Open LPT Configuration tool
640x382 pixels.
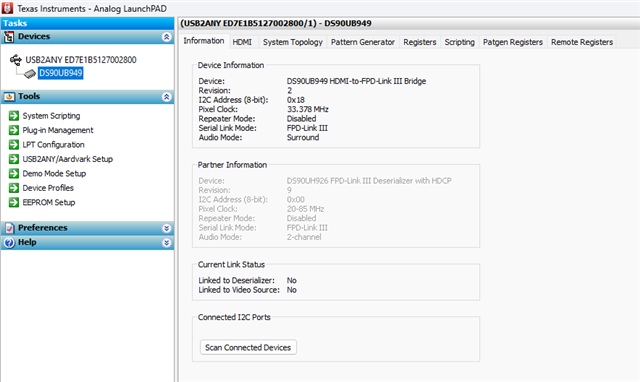[53, 144]
